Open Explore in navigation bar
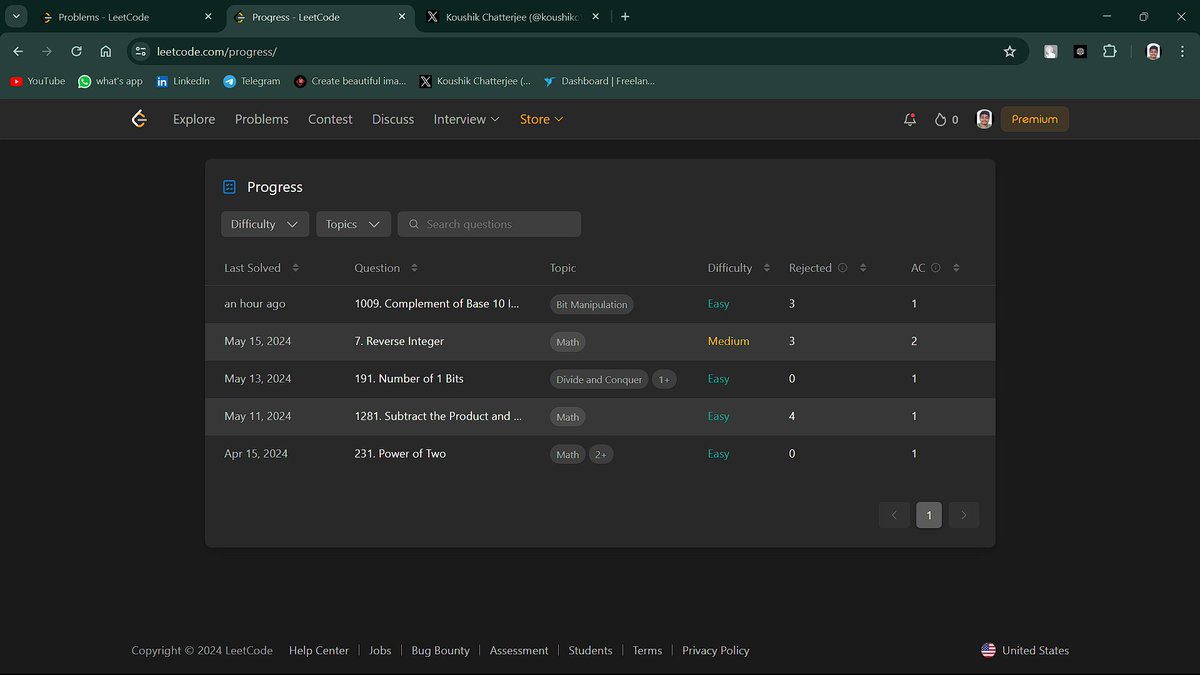 194,119
